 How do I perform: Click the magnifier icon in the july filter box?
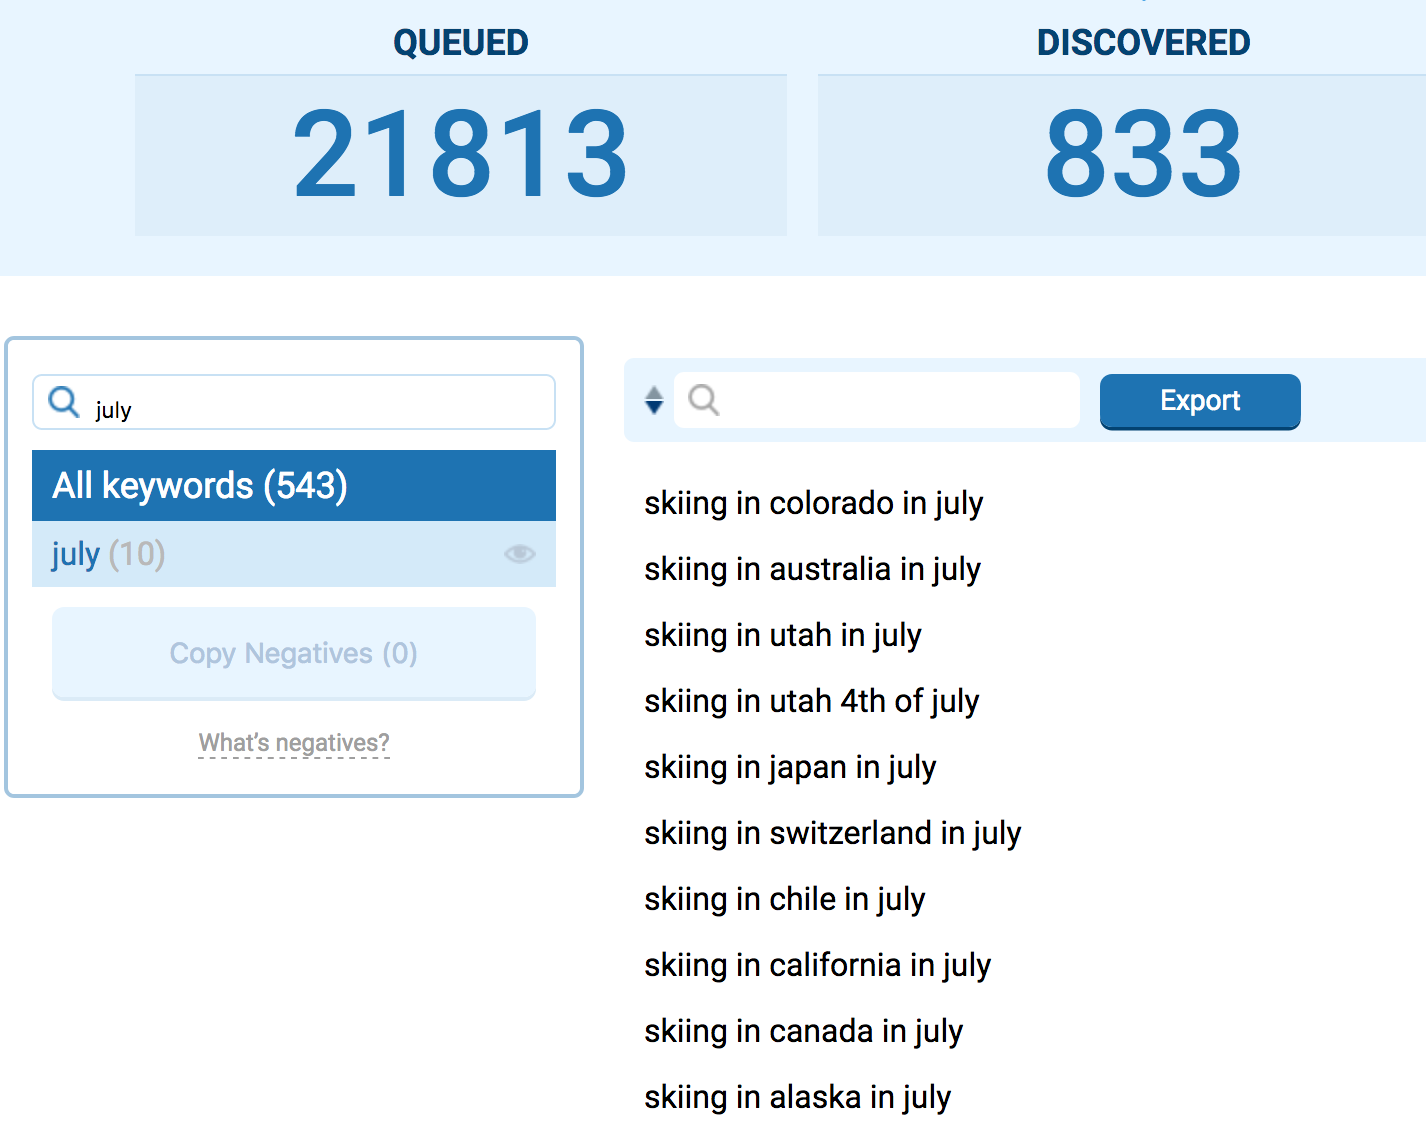(x=64, y=402)
